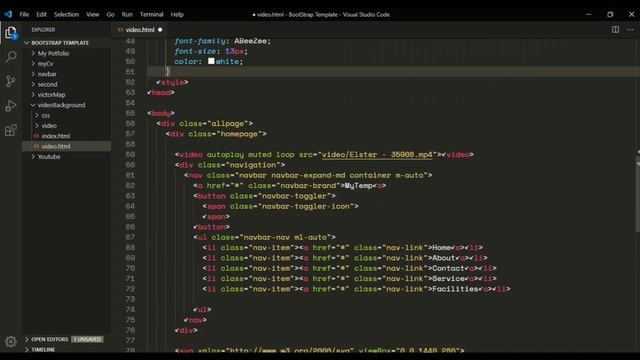
Task: Open the Go menu
Action: (x=110, y=14)
